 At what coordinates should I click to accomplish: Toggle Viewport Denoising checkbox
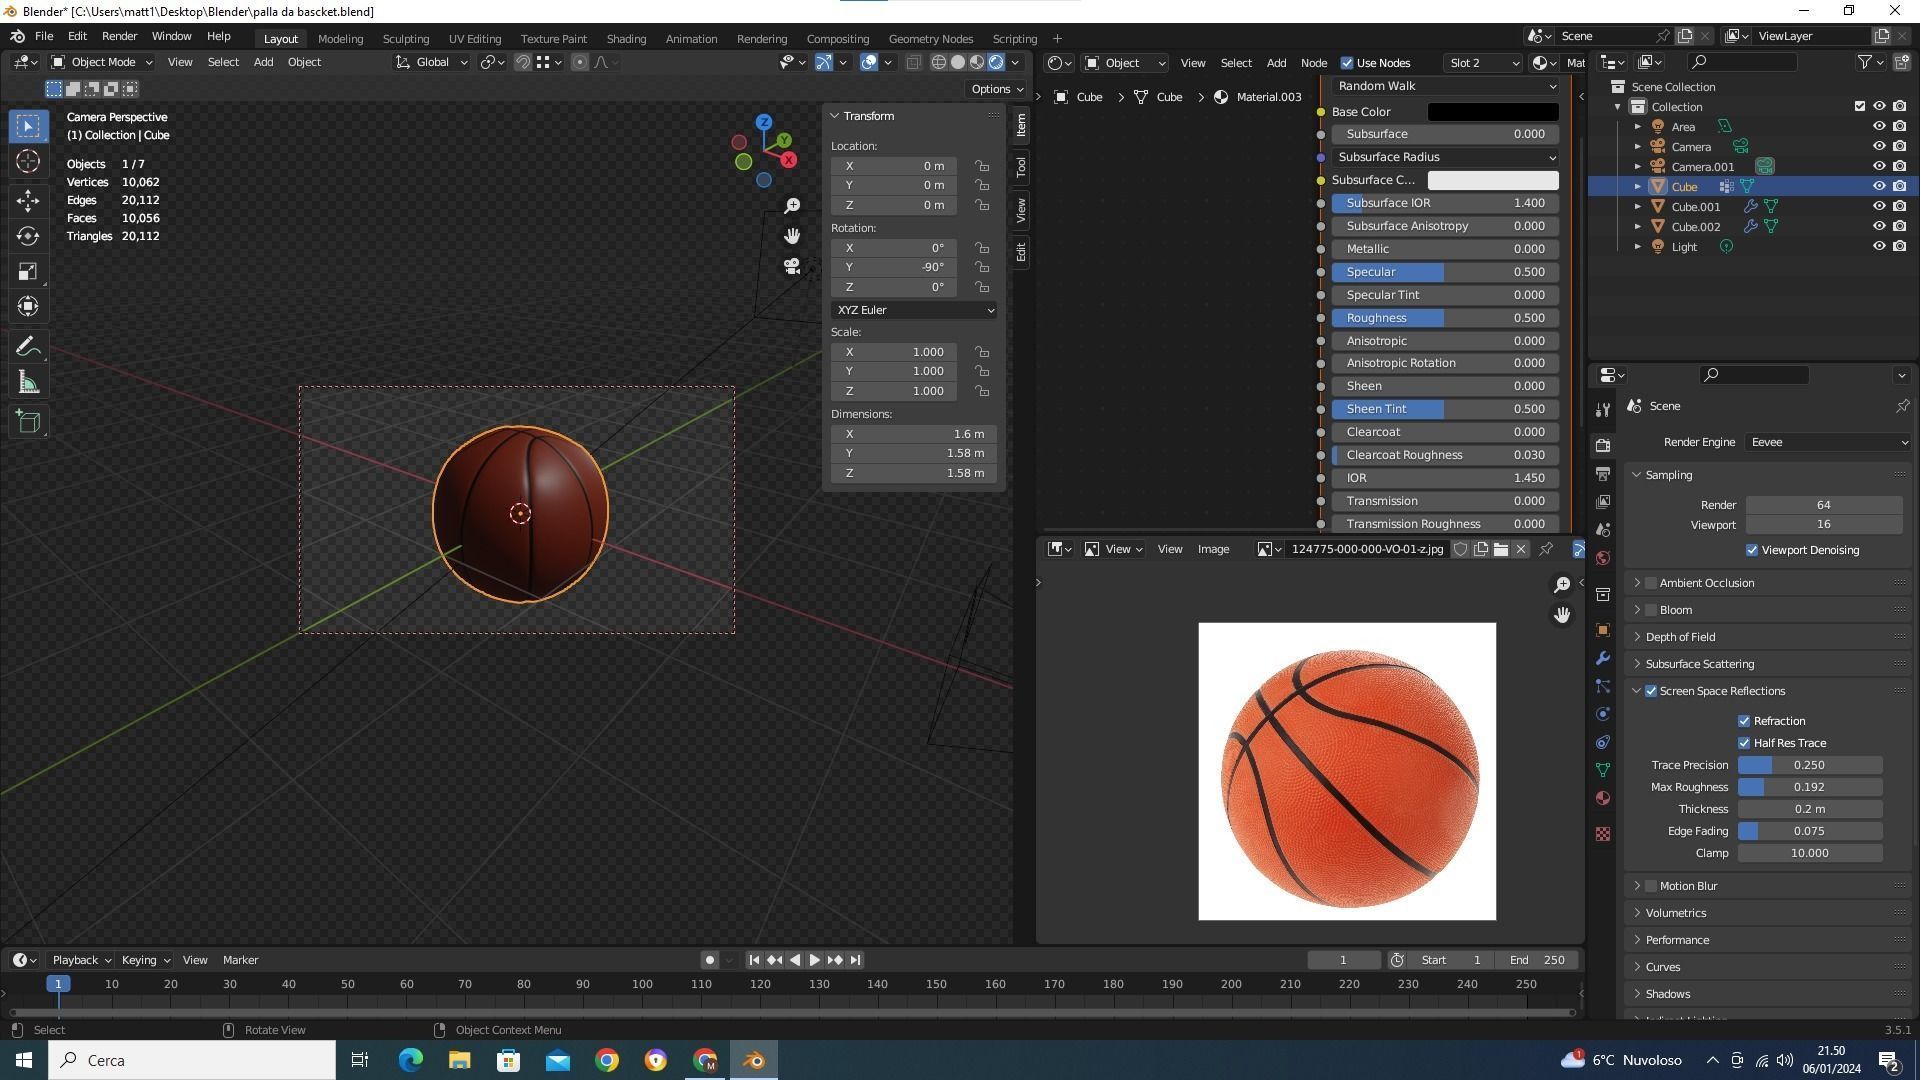1752,550
